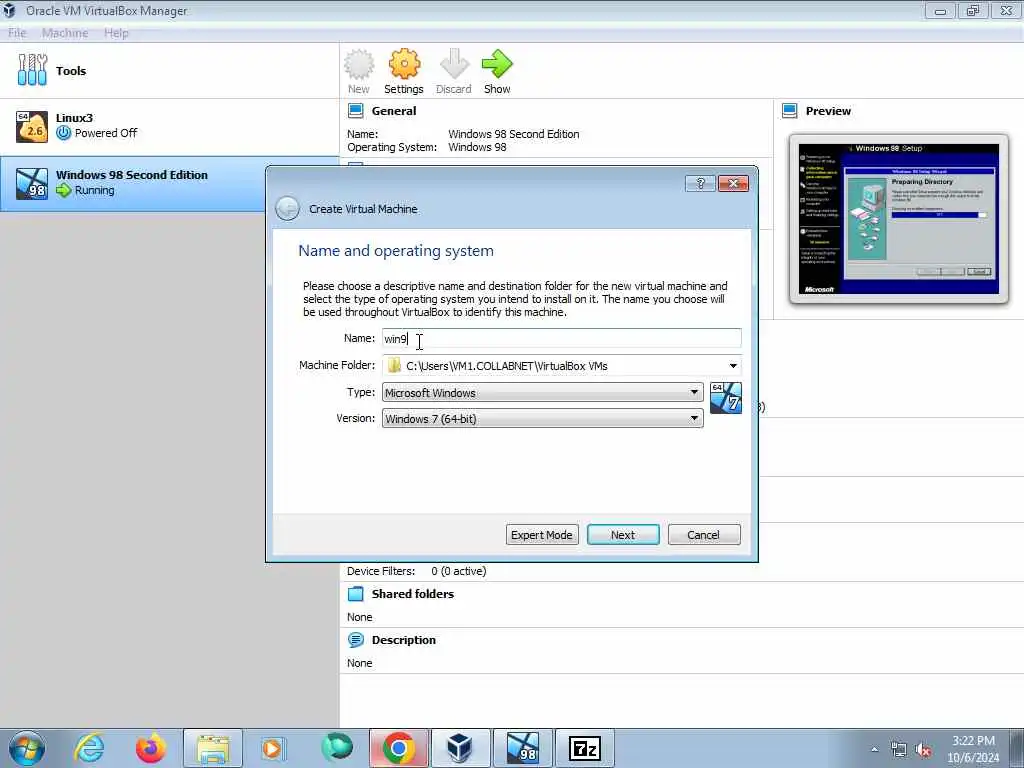Switch to Expert Mode

click(542, 535)
